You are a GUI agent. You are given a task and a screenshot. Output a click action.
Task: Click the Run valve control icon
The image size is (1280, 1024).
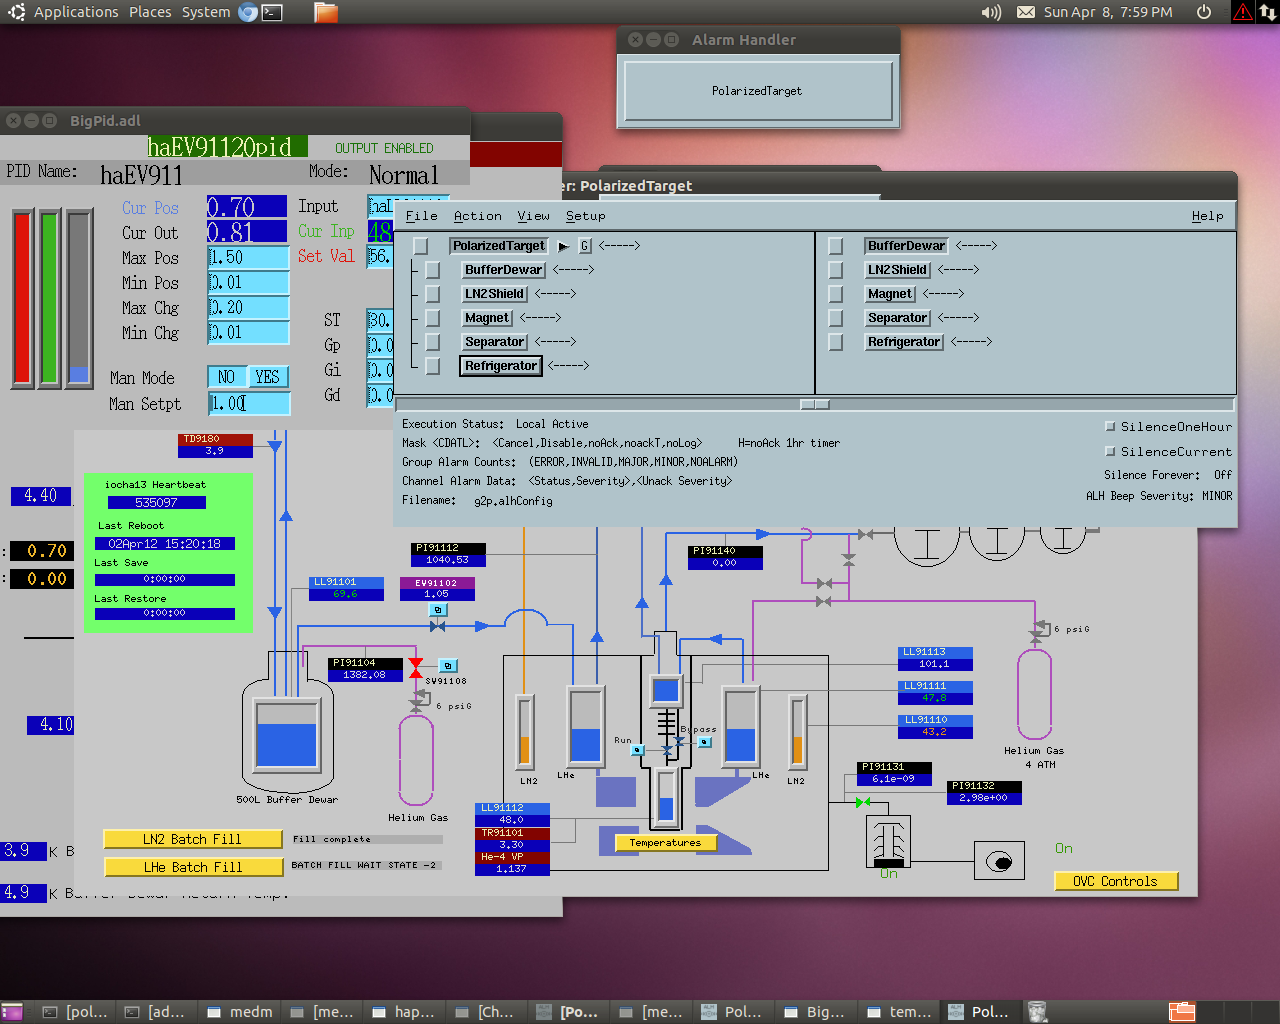point(637,749)
